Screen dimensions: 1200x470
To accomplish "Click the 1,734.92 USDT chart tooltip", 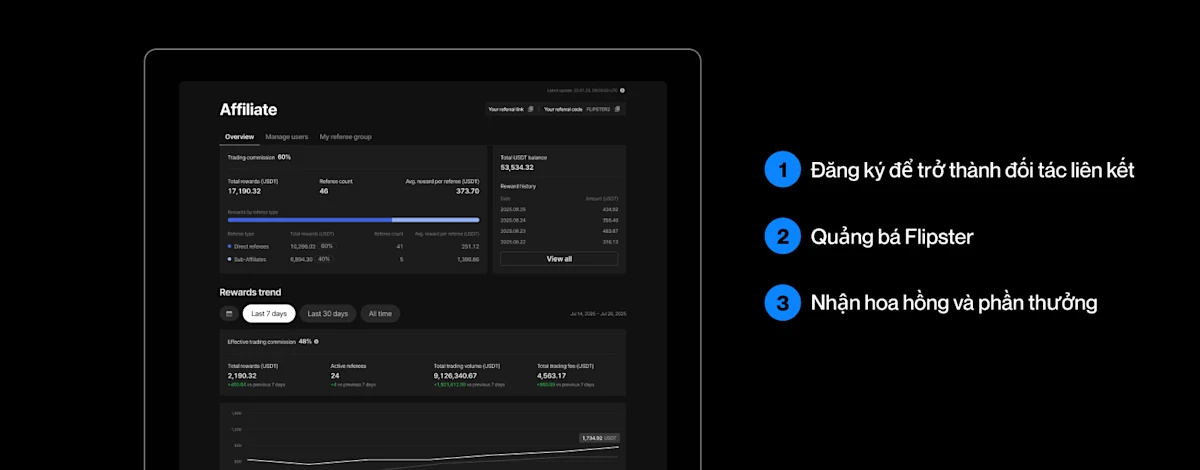I will coord(600,438).
